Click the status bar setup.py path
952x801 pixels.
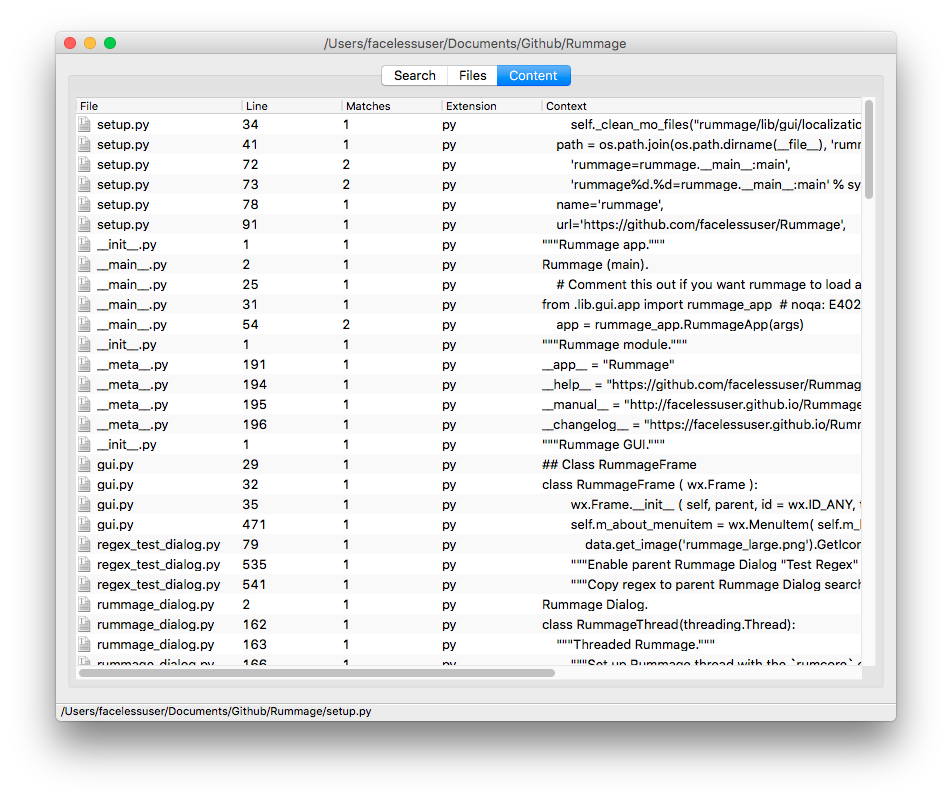(x=216, y=712)
